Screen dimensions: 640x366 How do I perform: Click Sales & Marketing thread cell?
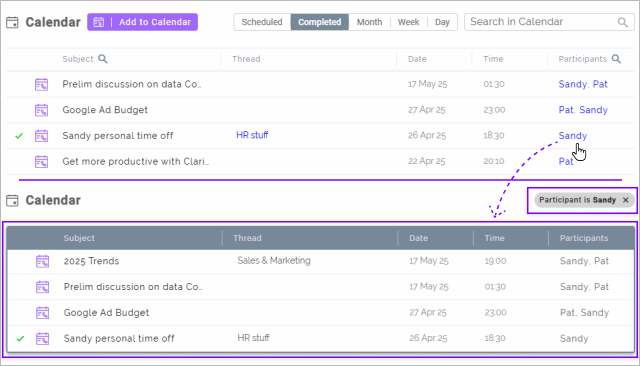[274, 261]
